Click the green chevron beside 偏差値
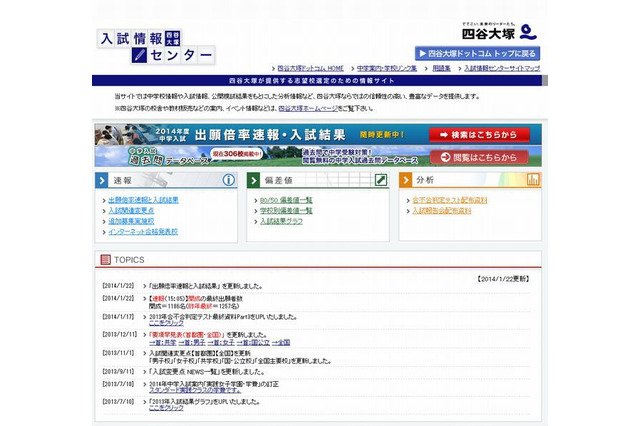 [253, 180]
